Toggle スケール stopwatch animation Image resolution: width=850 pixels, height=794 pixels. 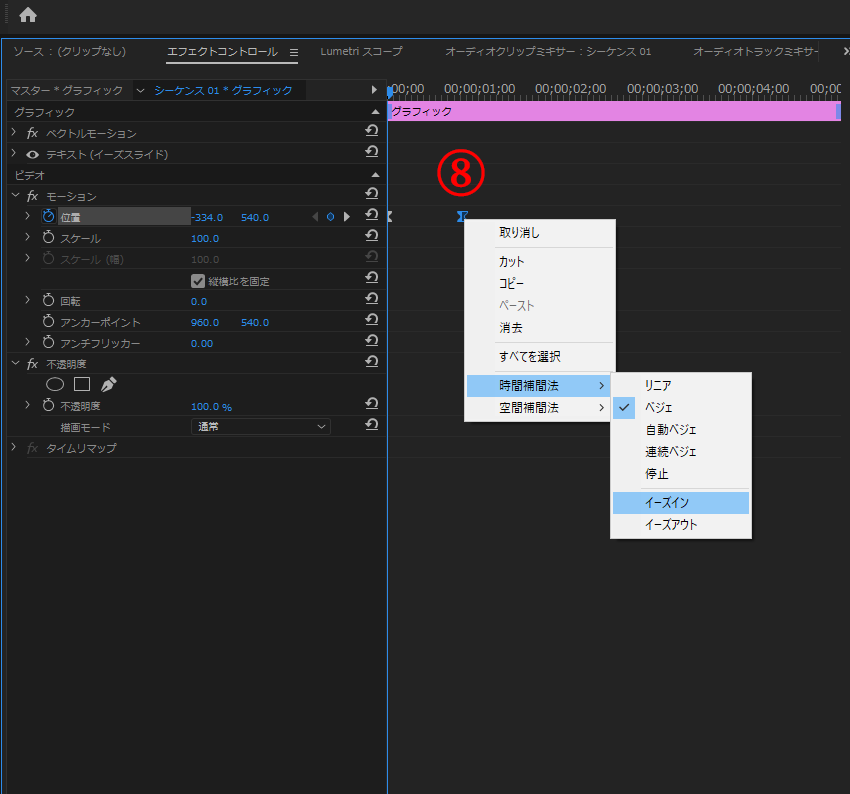coord(49,237)
